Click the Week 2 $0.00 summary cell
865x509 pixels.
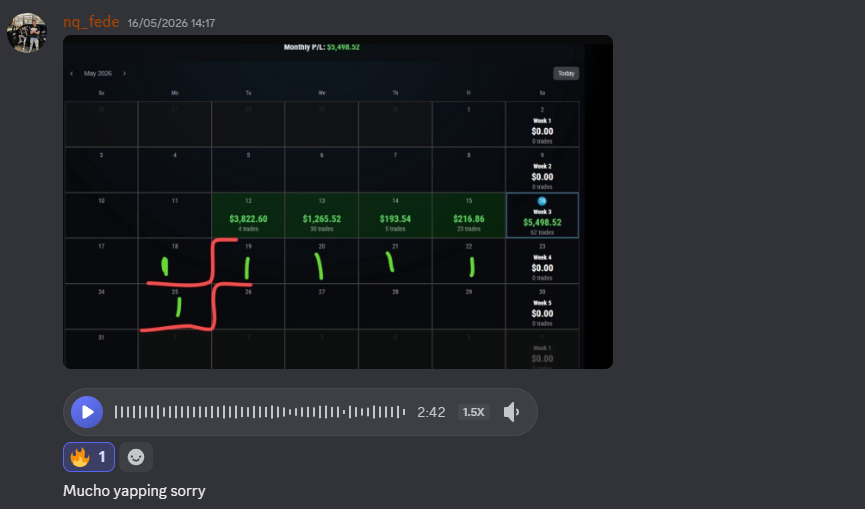(542, 170)
